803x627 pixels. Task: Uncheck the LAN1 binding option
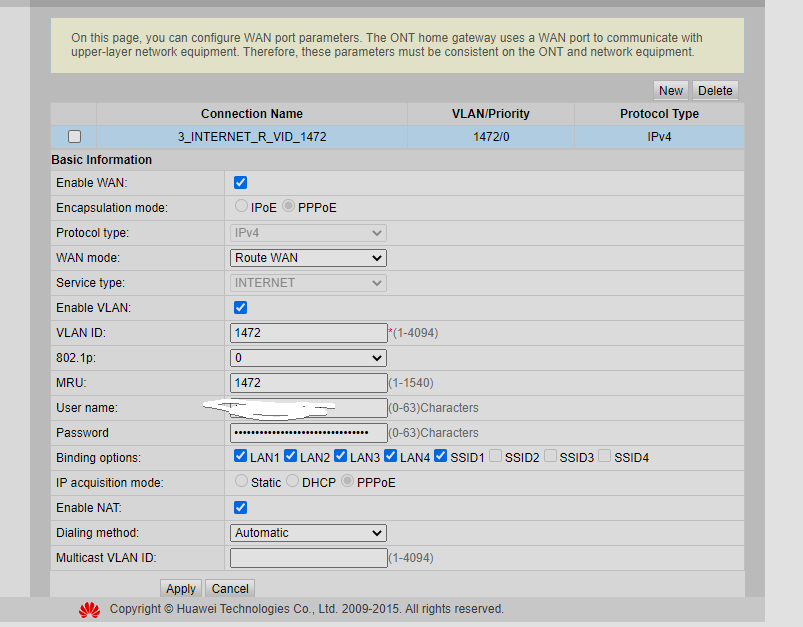[240, 457]
